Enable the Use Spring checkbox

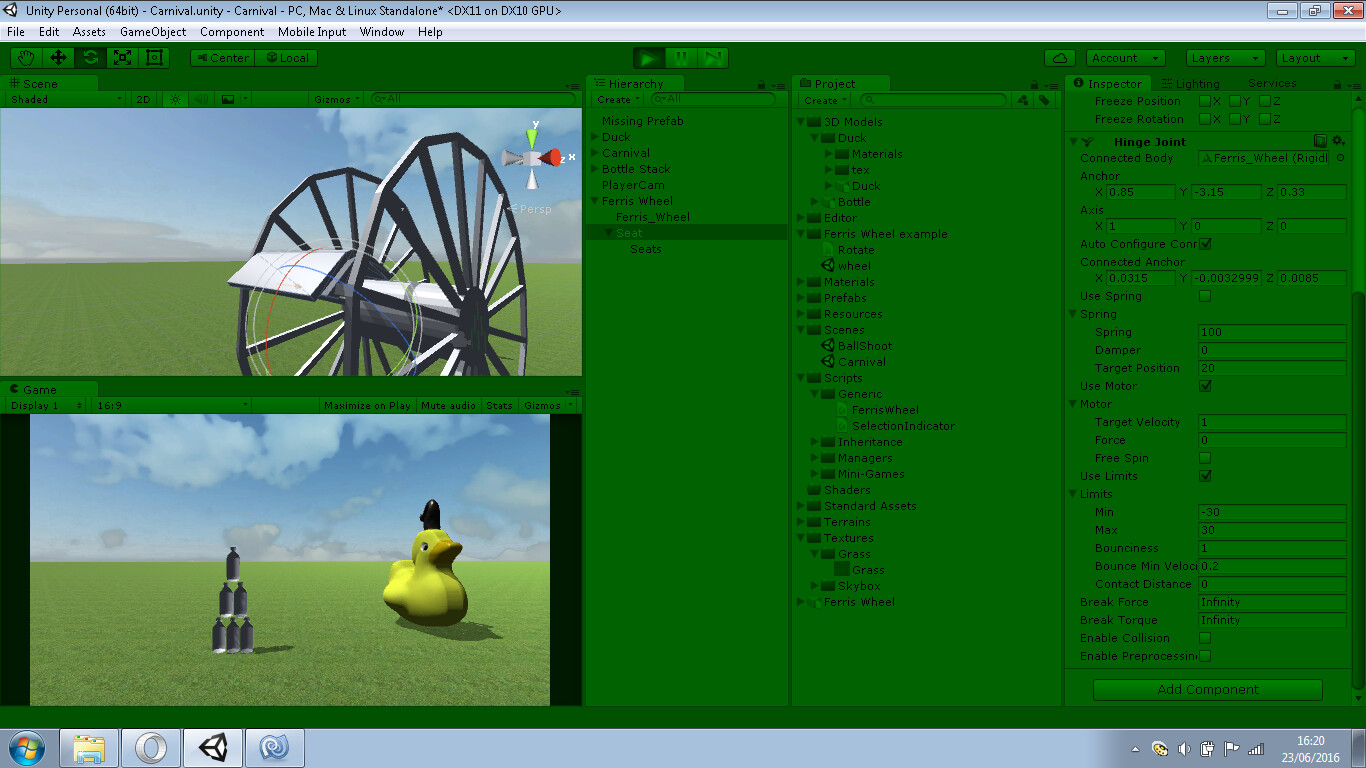tap(1205, 296)
